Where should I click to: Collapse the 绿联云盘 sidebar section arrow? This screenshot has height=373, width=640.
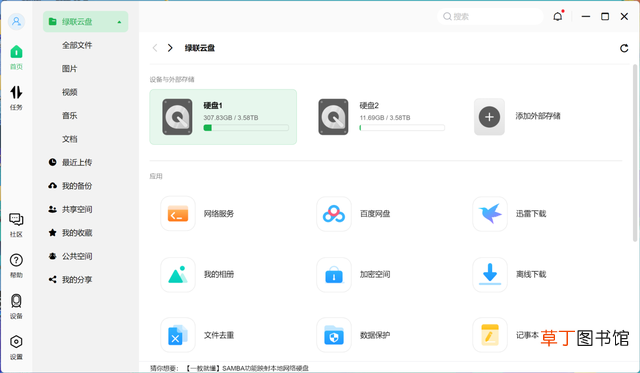[119, 22]
